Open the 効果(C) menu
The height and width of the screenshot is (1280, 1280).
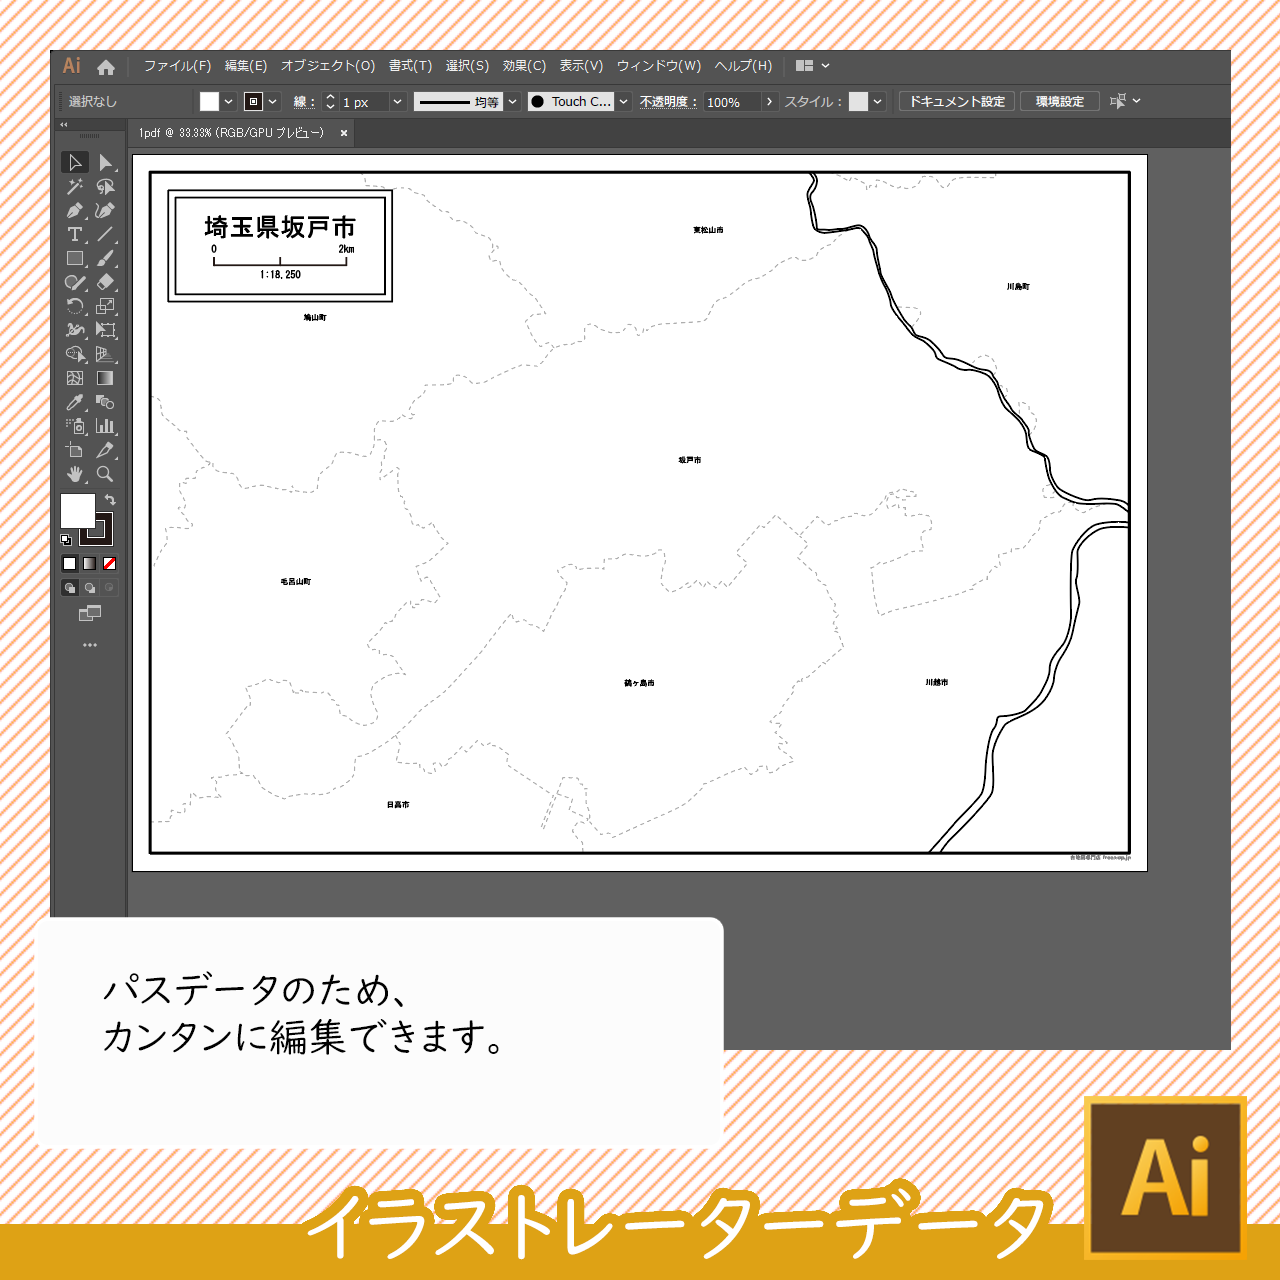point(525,66)
